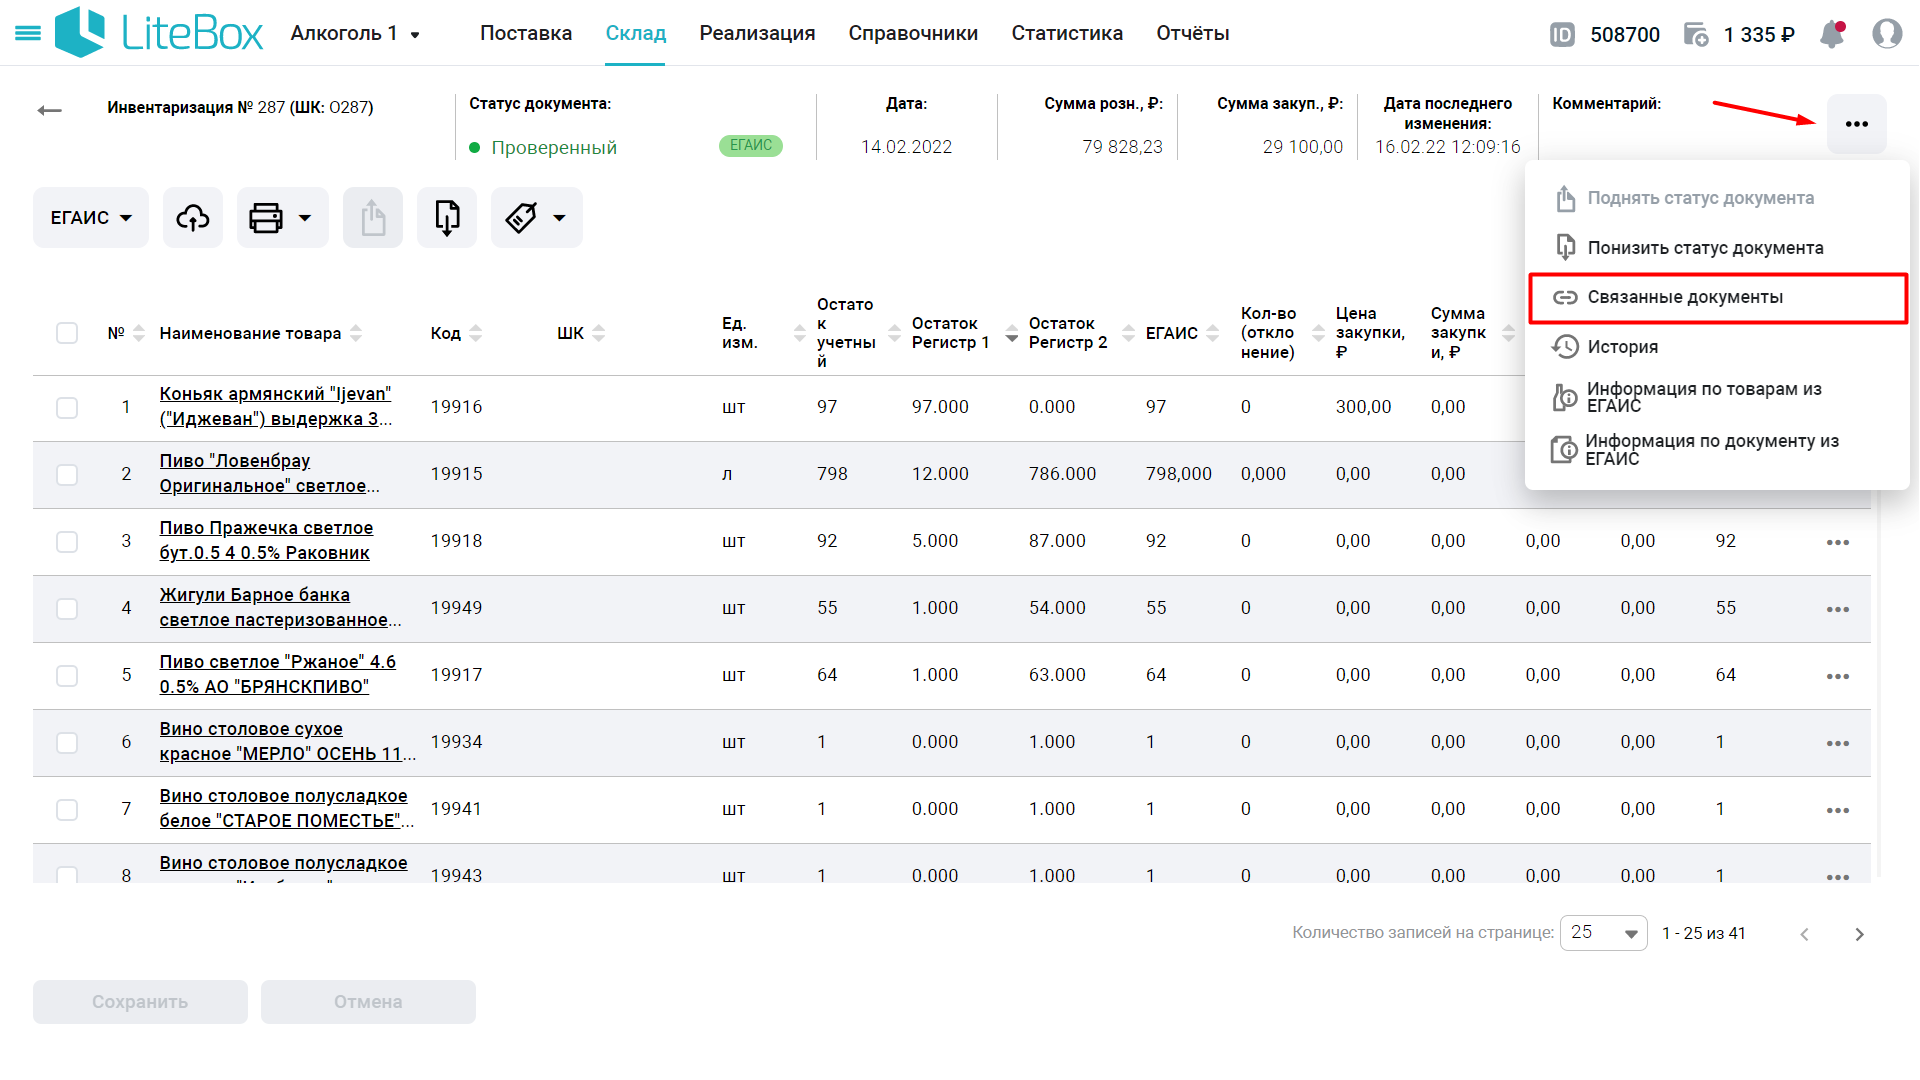Sort by Остаток Регистр 1 column arrow
This screenshot has width=1920, height=1080.
1012,333
